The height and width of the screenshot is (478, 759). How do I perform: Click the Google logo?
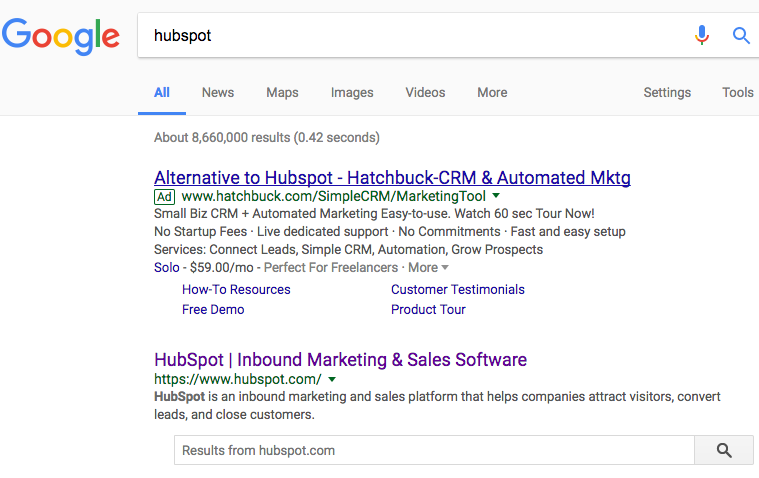pyautogui.click(x=61, y=36)
